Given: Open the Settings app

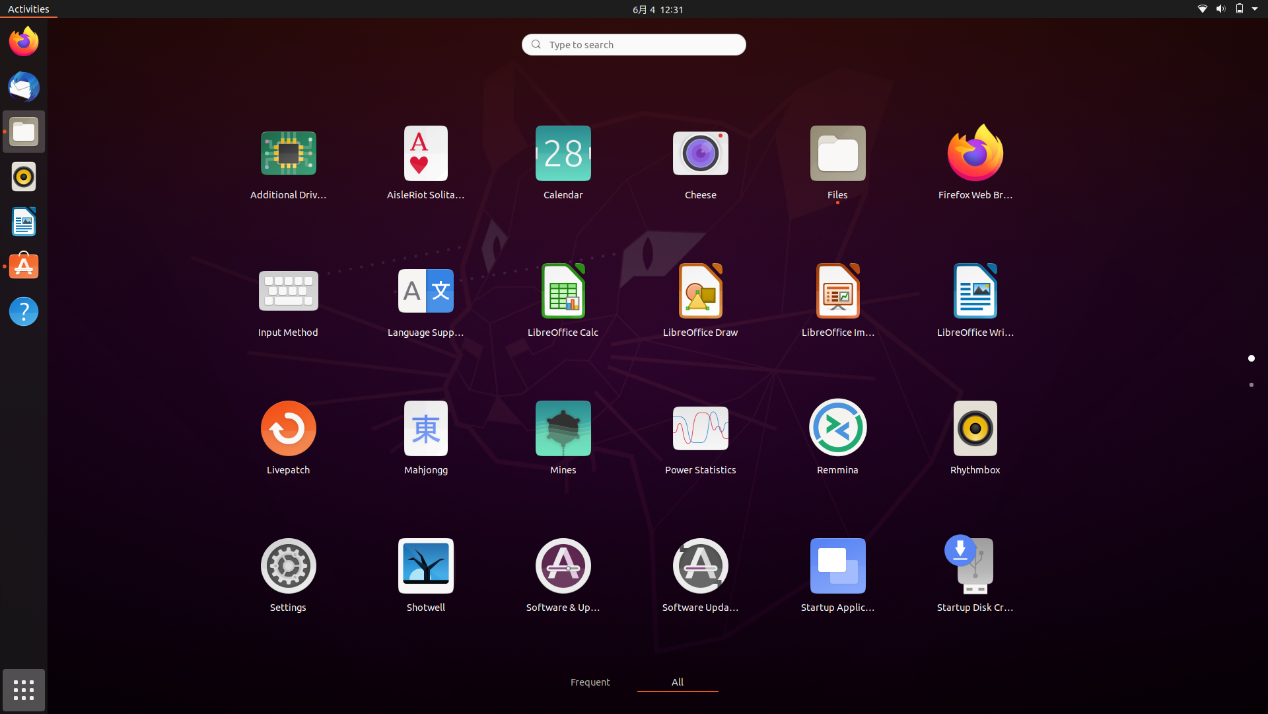Looking at the screenshot, I should click(x=288, y=566).
